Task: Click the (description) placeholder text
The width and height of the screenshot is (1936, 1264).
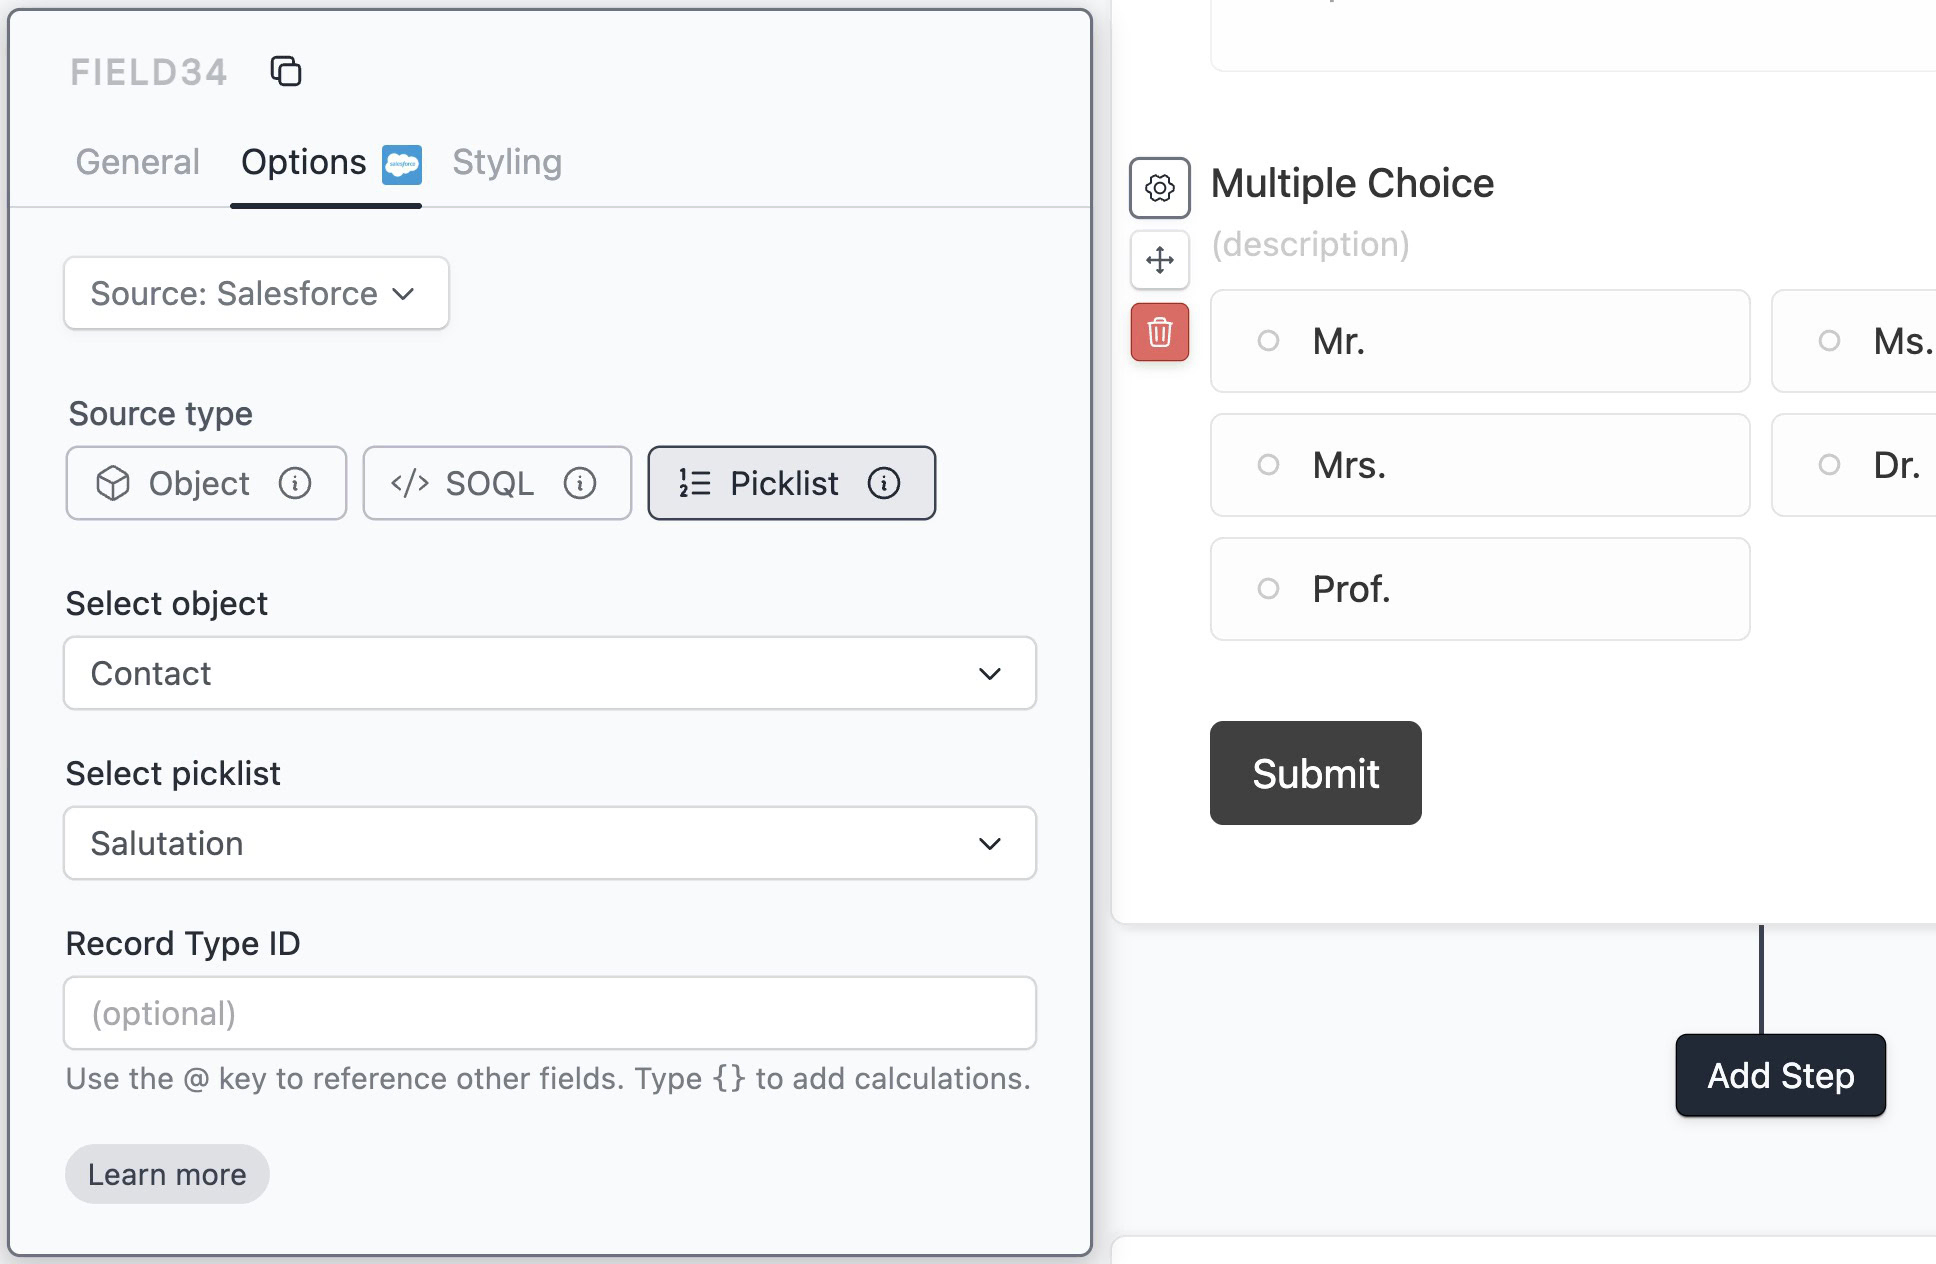Action: pyautogui.click(x=1311, y=244)
